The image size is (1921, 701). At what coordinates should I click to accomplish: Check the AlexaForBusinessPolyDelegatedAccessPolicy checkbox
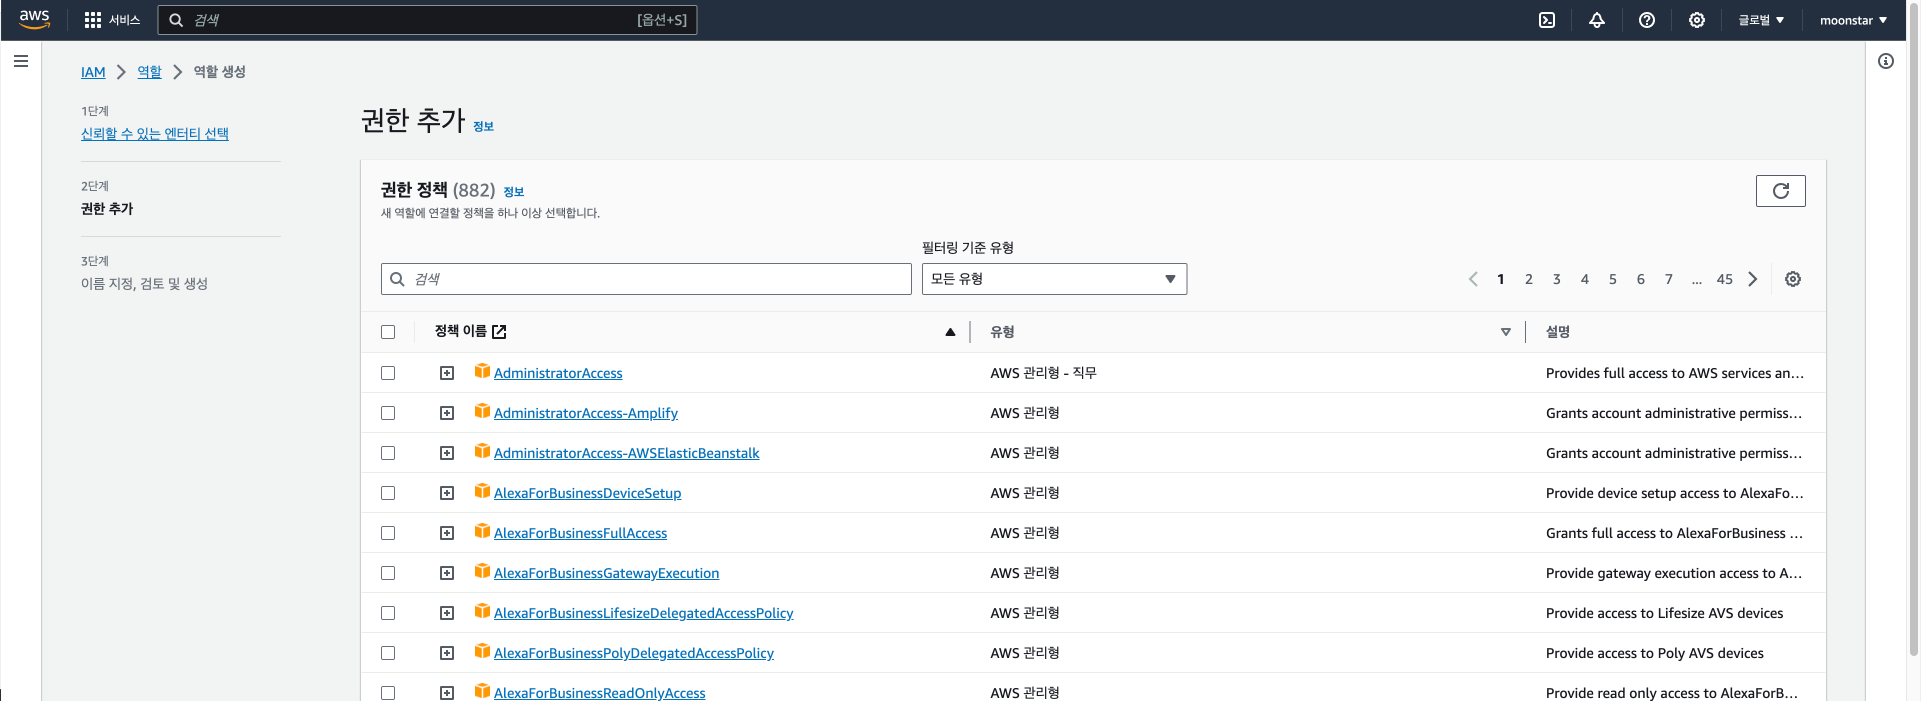(x=388, y=653)
